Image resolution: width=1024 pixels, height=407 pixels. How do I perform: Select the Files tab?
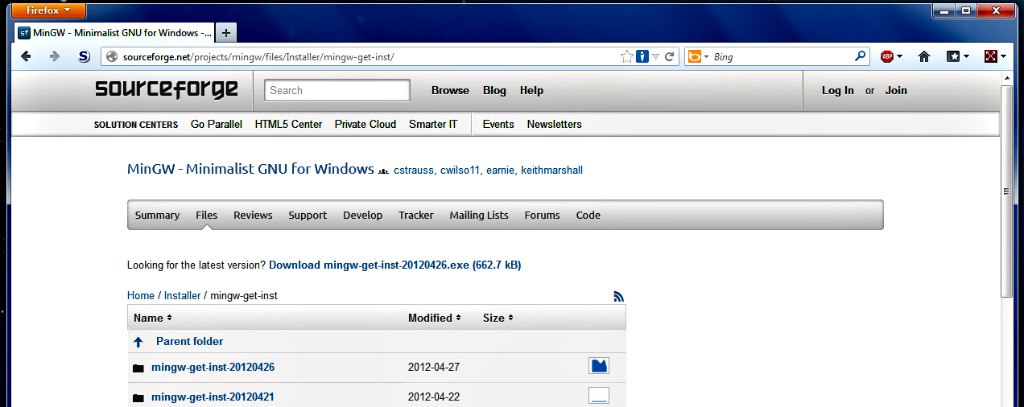point(206,215)
